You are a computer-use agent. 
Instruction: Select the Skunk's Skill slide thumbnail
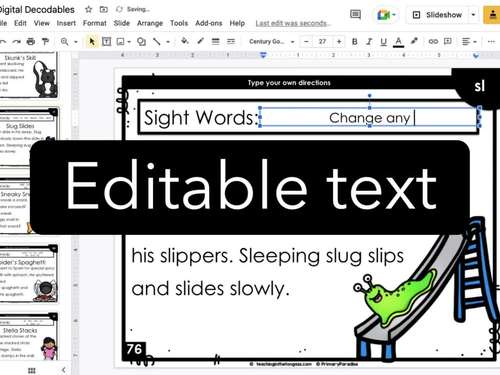click(x=29, y=75)
